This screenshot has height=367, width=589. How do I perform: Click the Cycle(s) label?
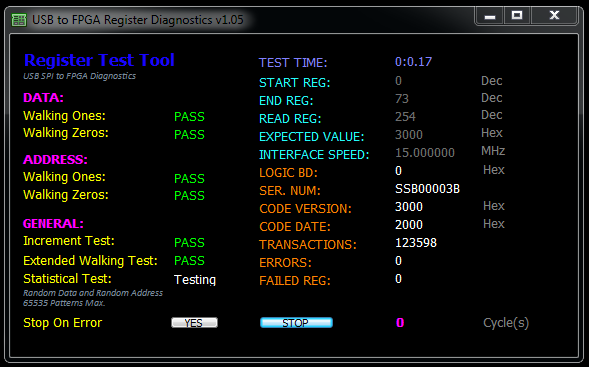point(506,323)
